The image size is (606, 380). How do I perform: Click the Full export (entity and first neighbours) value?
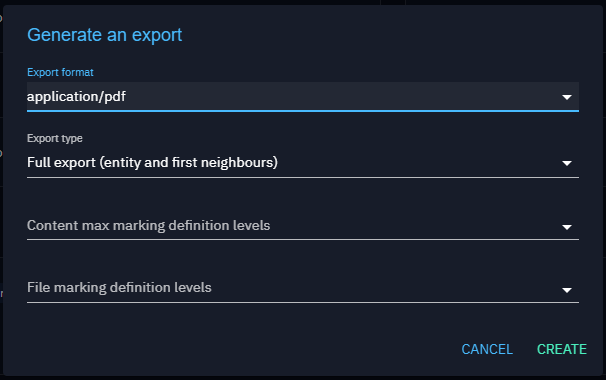152,162
